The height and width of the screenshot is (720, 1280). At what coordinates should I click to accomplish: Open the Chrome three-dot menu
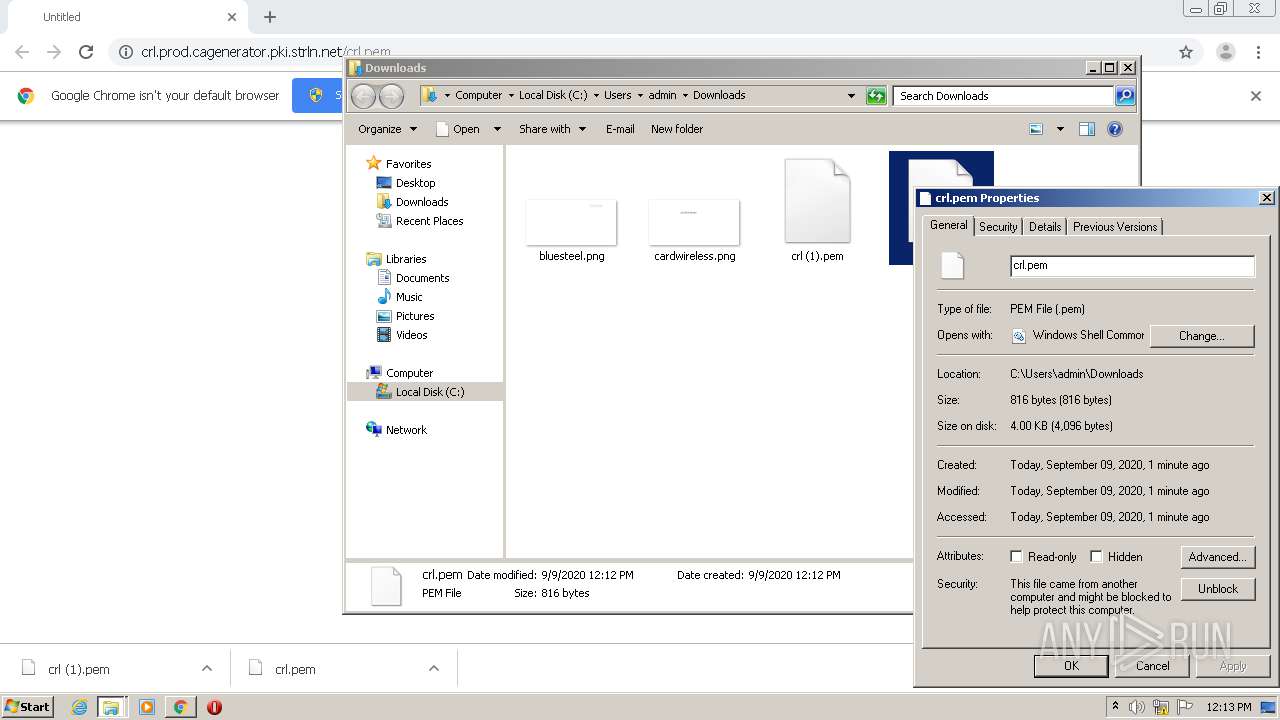(1259, 52)
